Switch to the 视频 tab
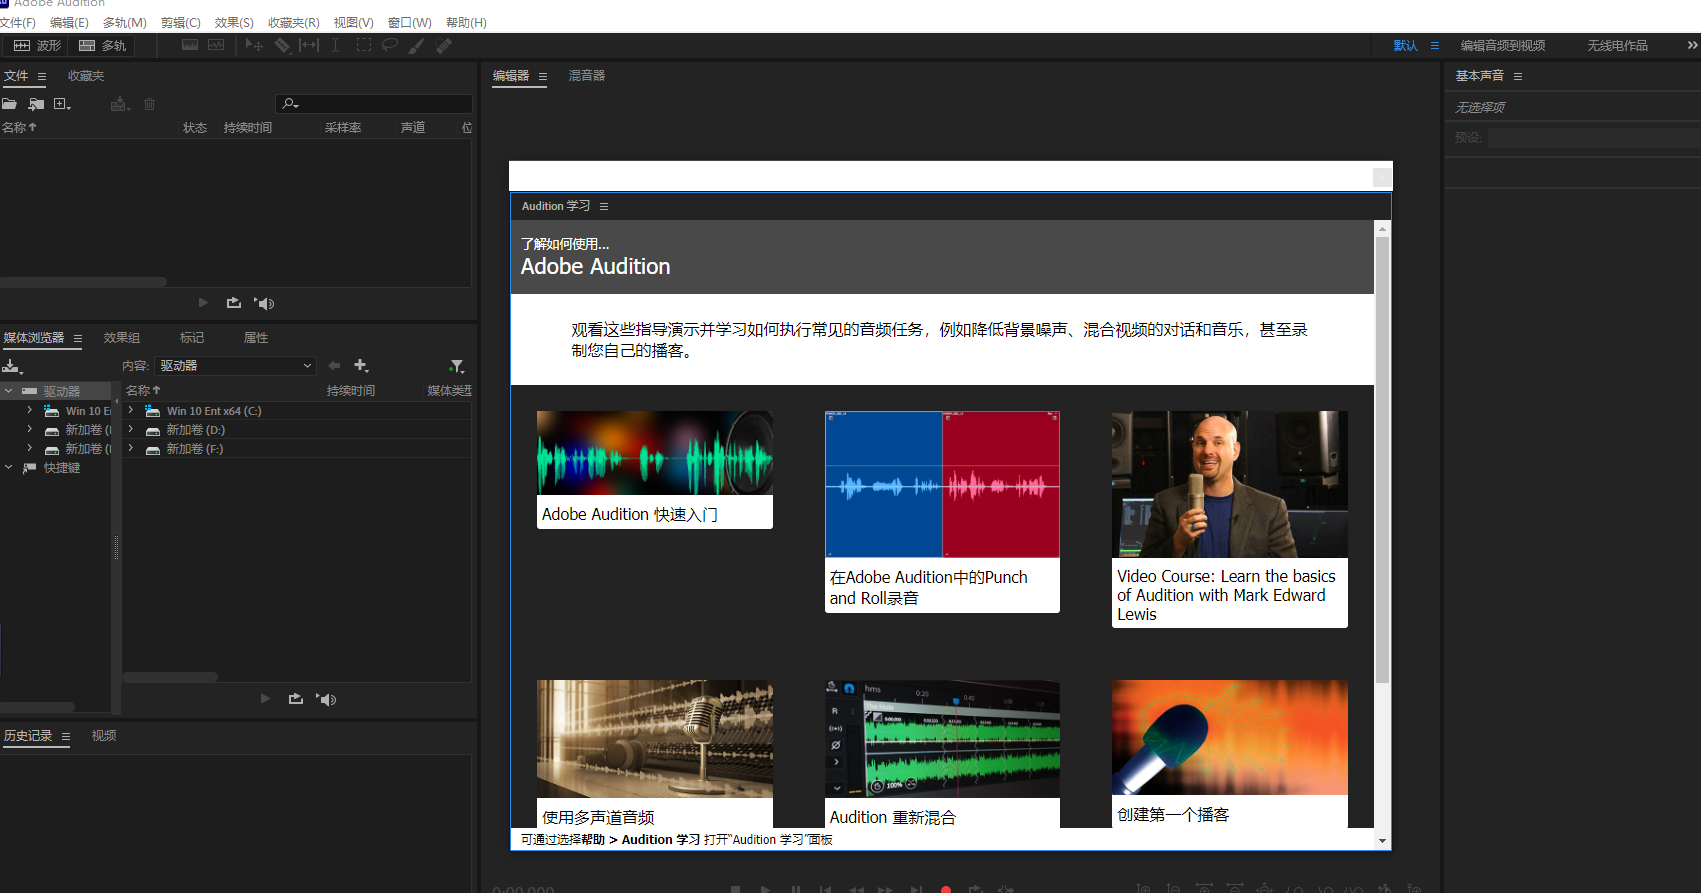Image resolution: width=1701 pixels, height=893 pixels. click(104, 736)
